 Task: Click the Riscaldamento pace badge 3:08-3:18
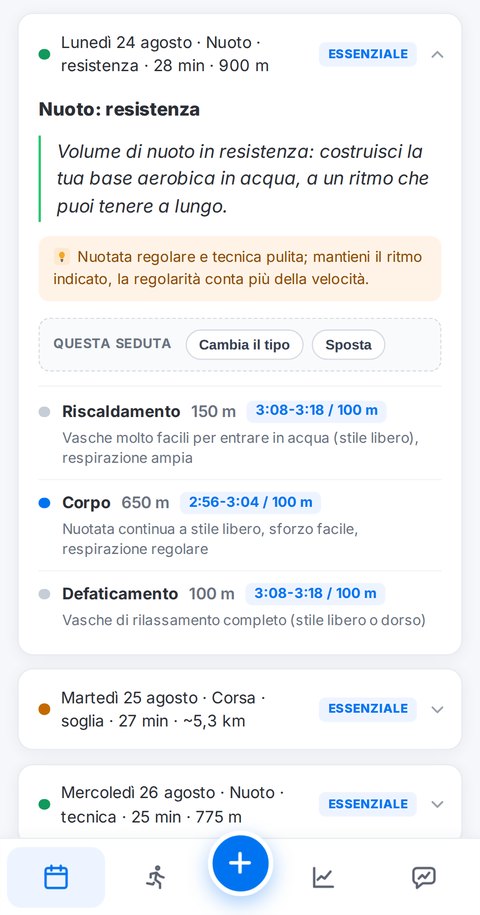click(x=317, y=411)
